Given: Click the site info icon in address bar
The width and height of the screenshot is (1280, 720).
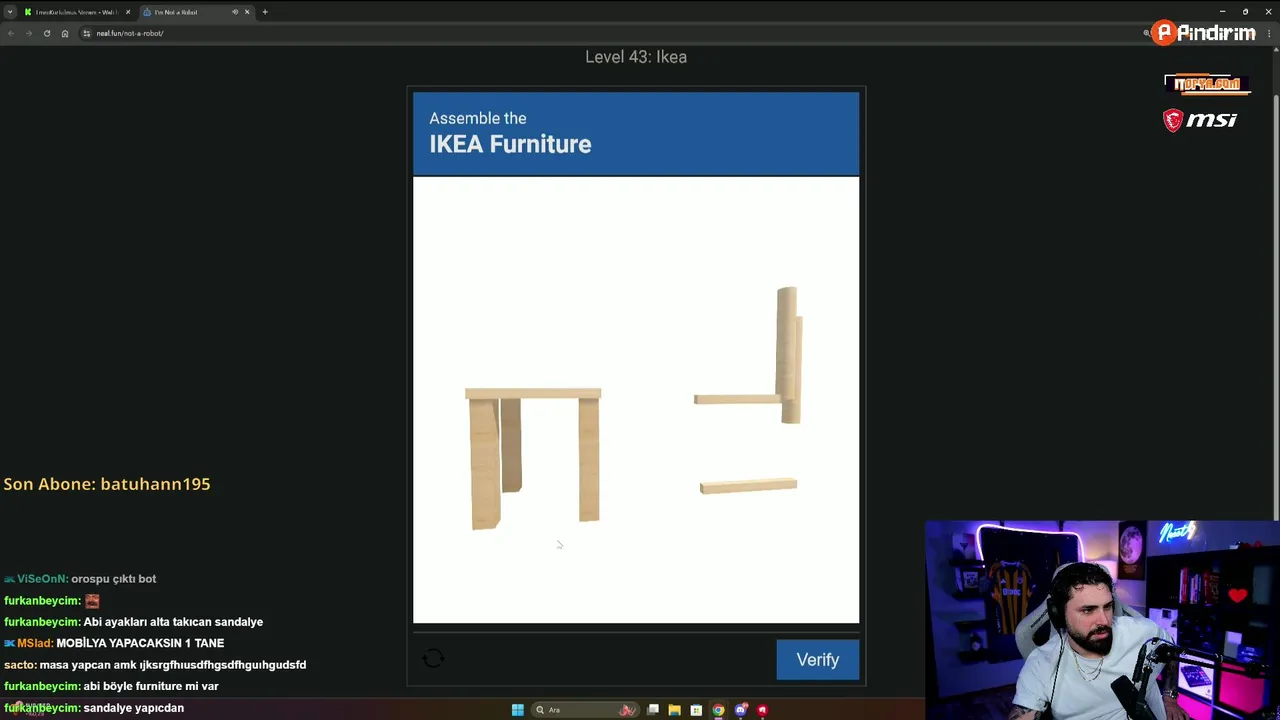Looking at the screenshot, I should pos(87,33).
